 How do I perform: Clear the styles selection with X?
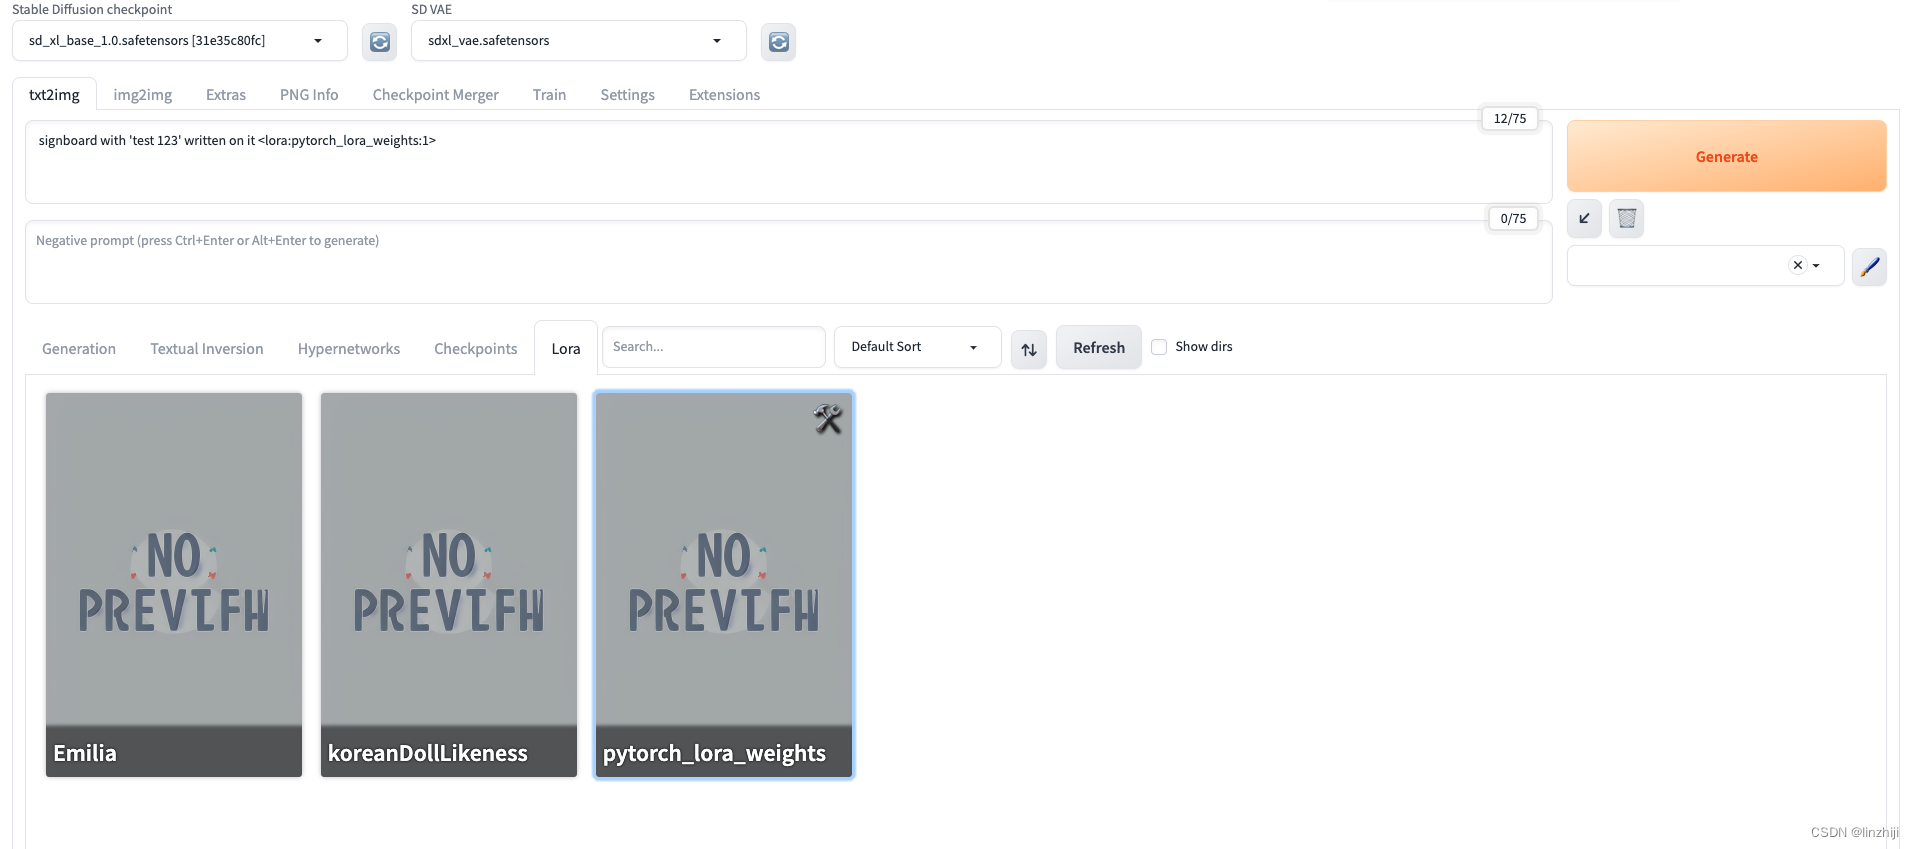click(x=1797, y=265)
